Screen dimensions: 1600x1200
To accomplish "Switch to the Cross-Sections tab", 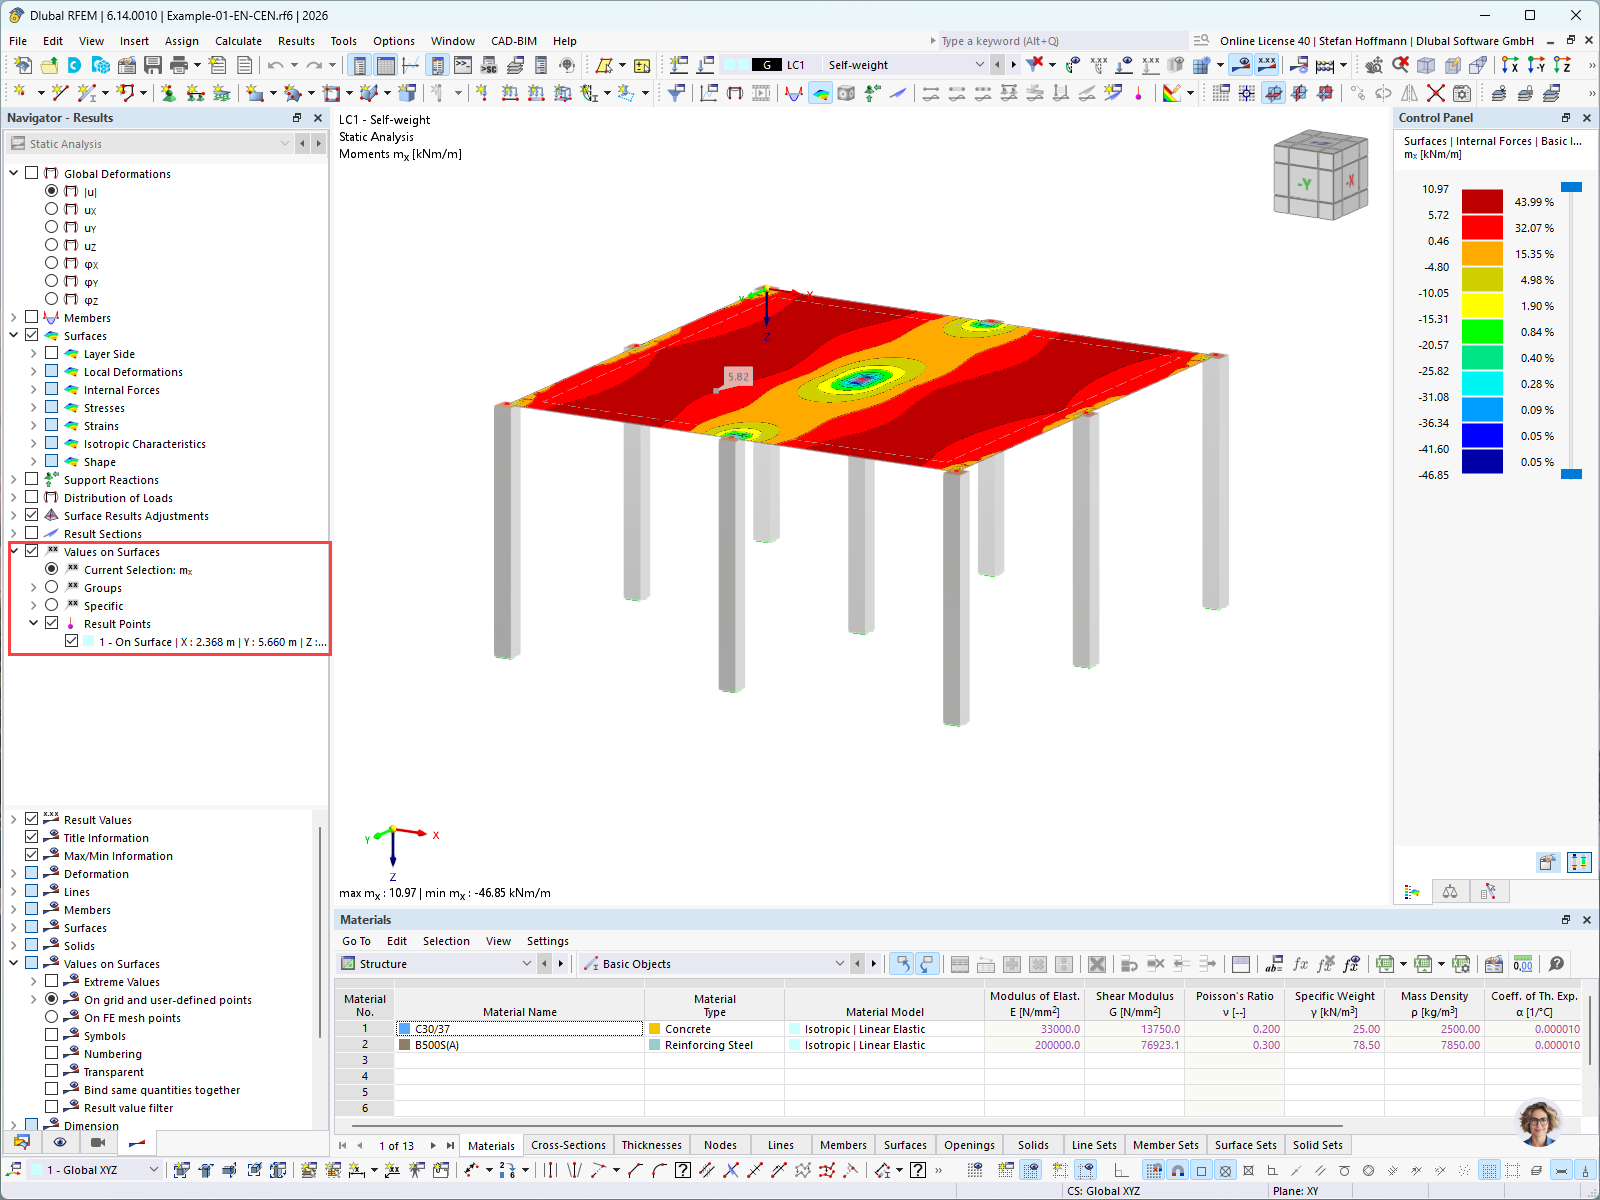I will [x=568, y=1145].
